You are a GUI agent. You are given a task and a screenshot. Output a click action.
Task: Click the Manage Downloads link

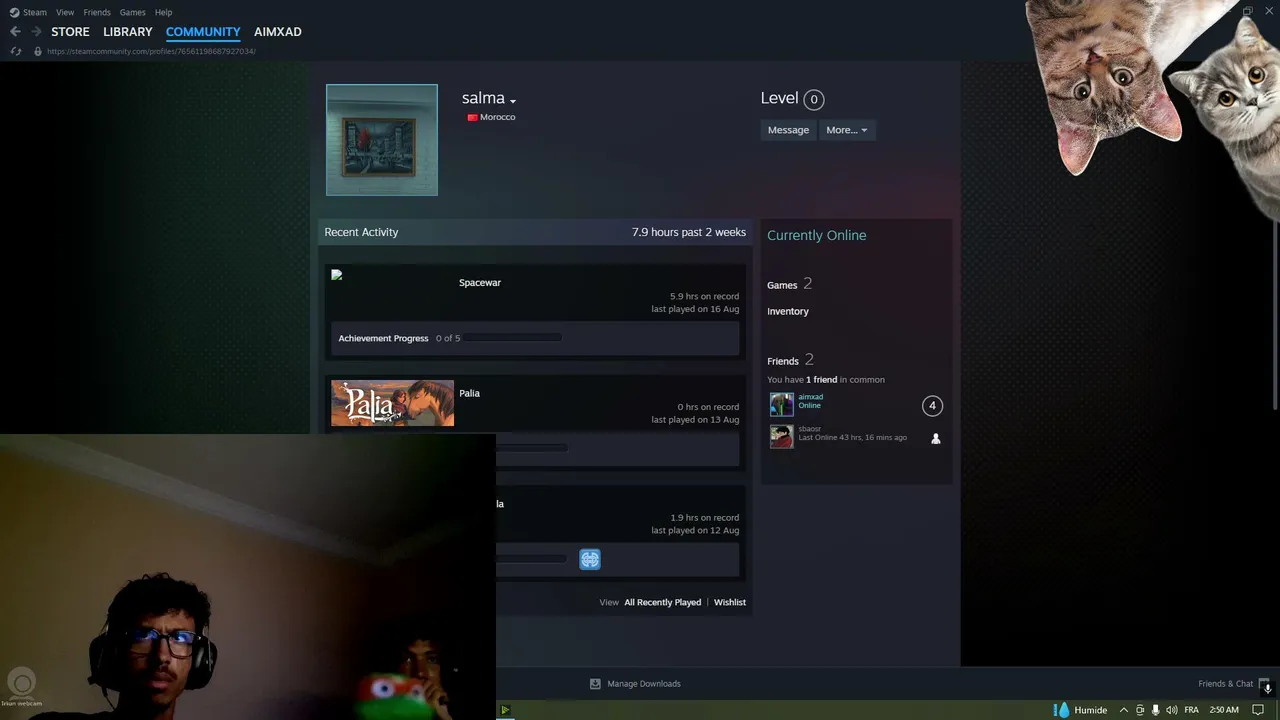[644, 684]
